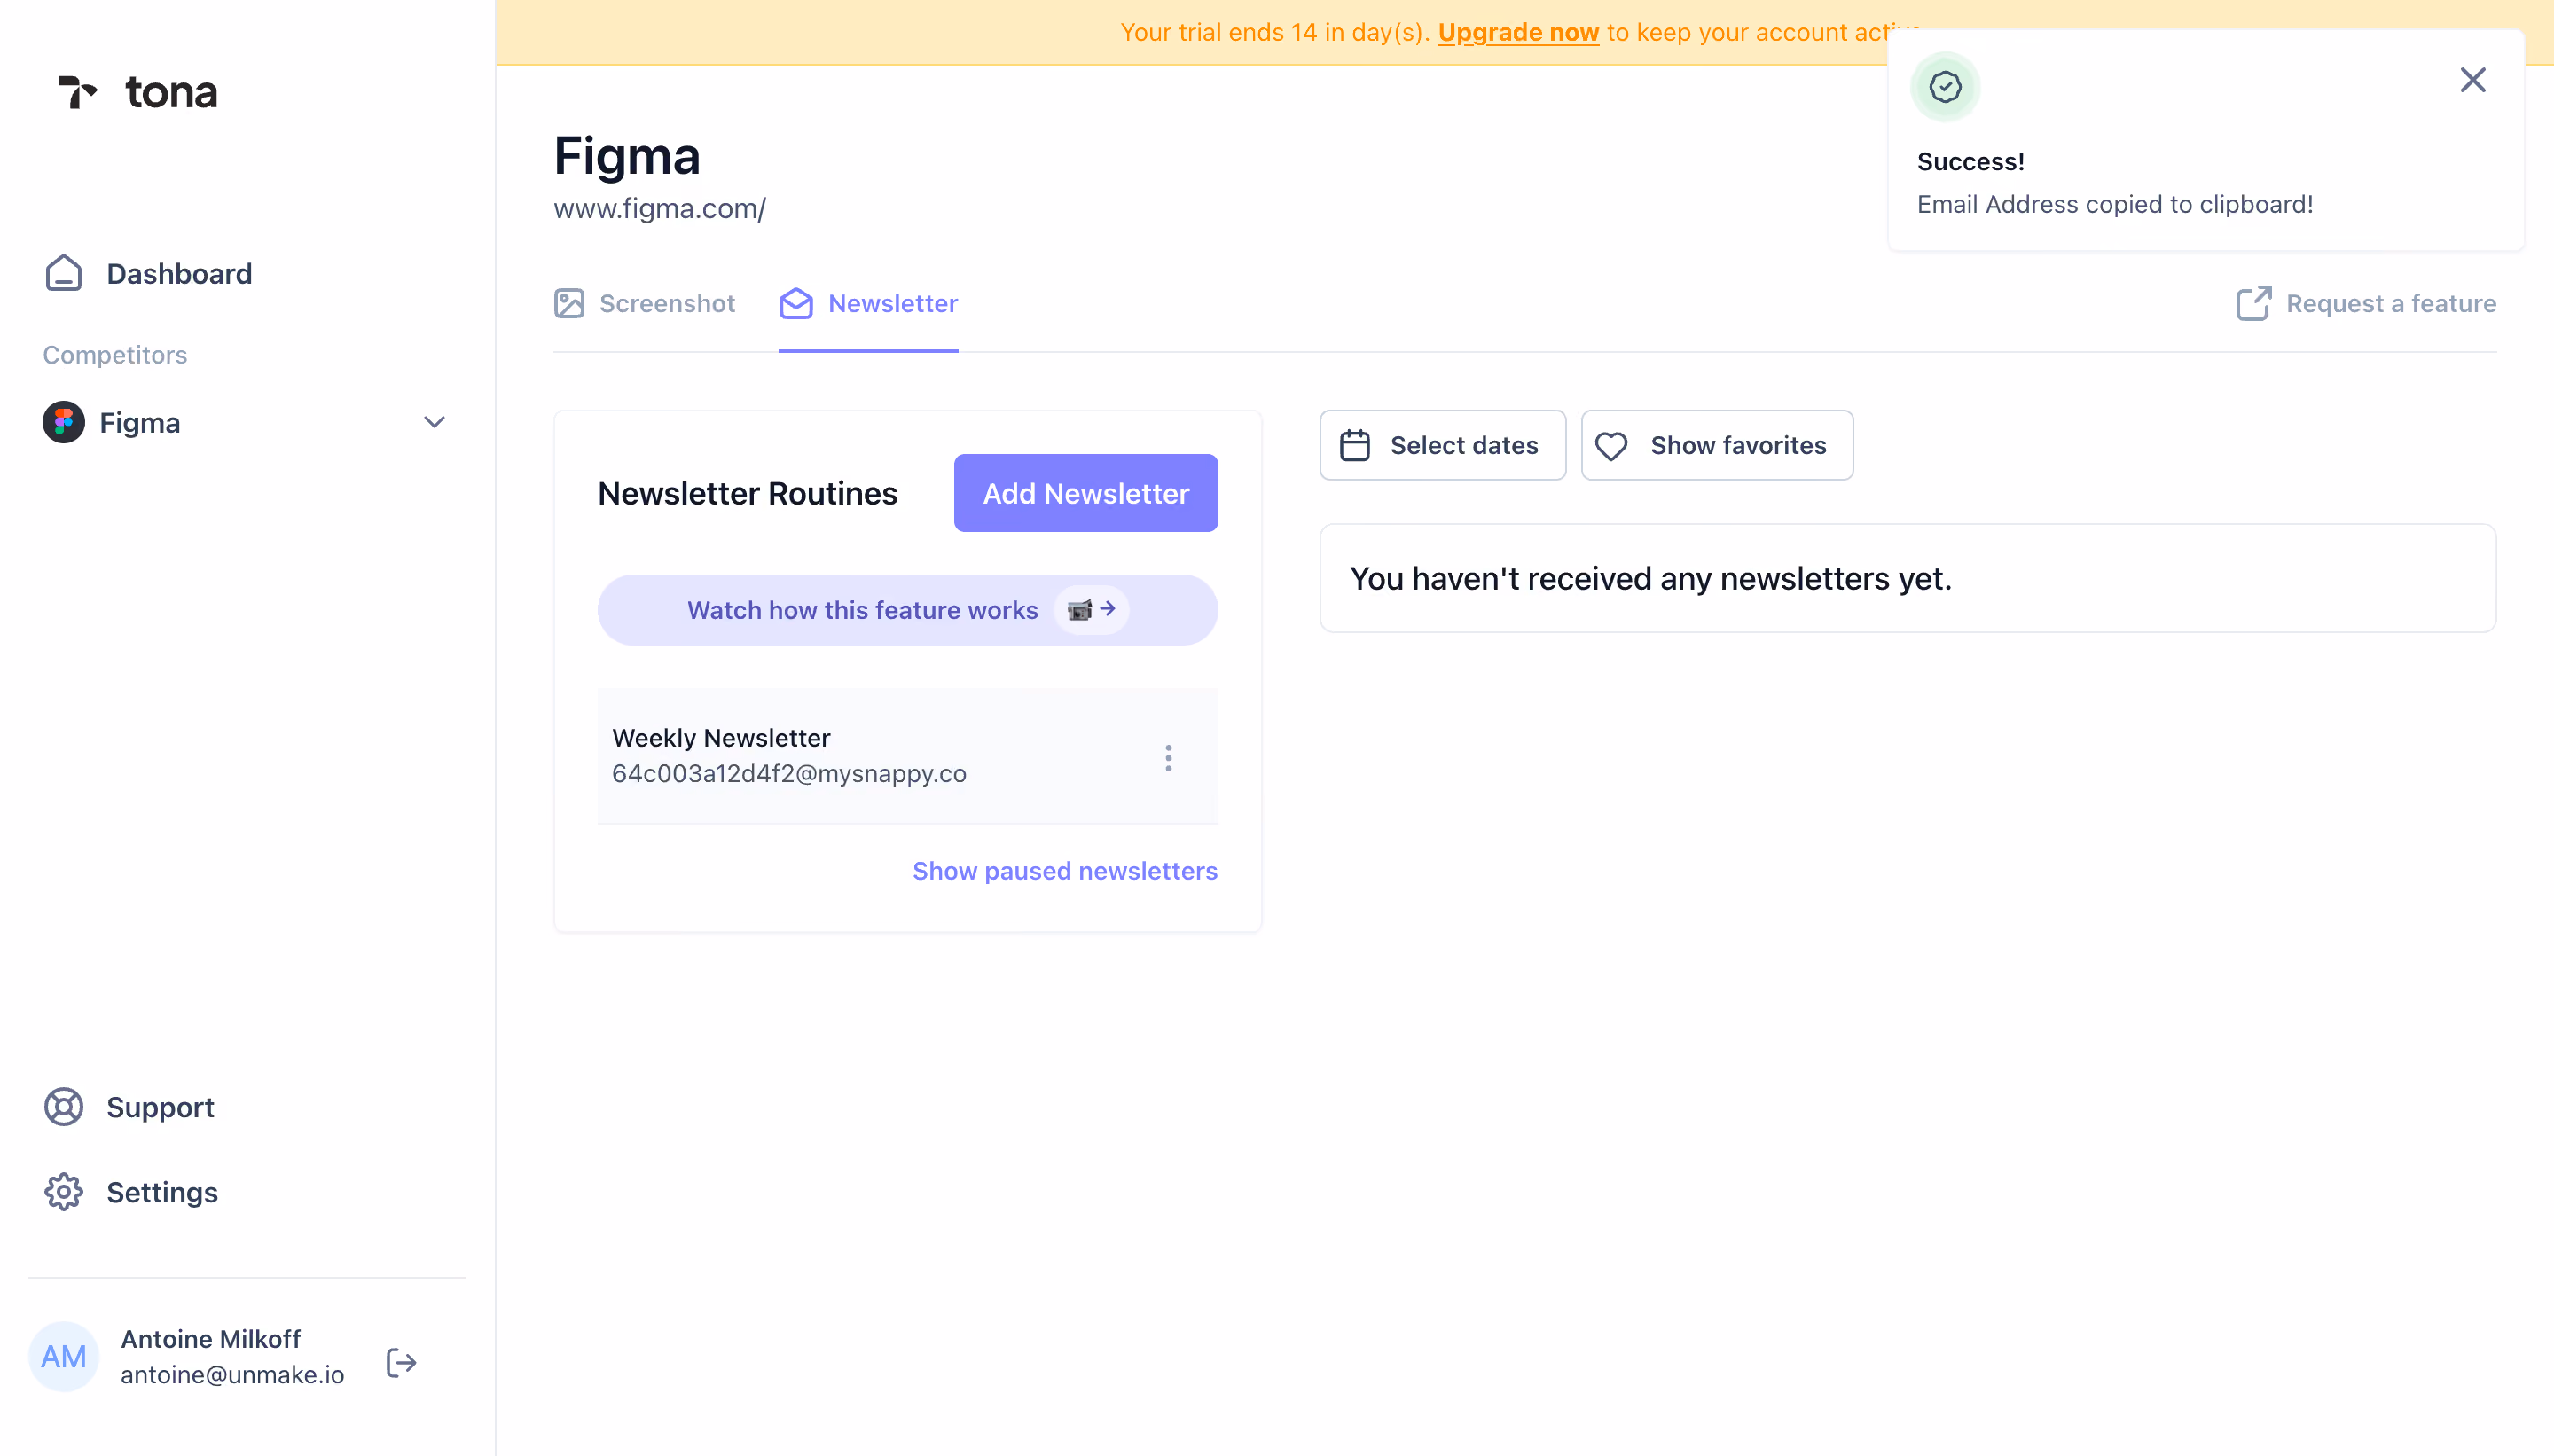Click the Add Newsletter button

click(1086, 493)
